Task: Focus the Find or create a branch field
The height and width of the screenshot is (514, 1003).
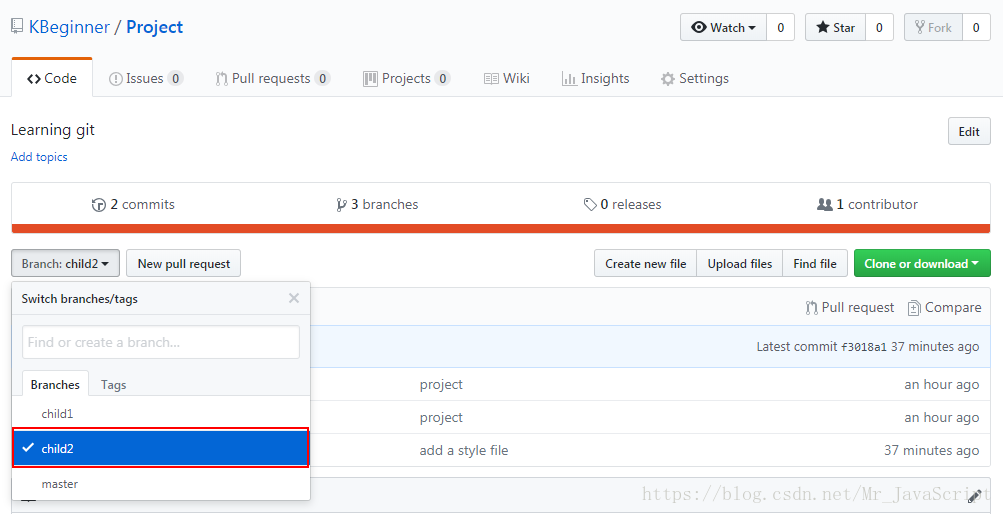Action: tap(161, 342)
